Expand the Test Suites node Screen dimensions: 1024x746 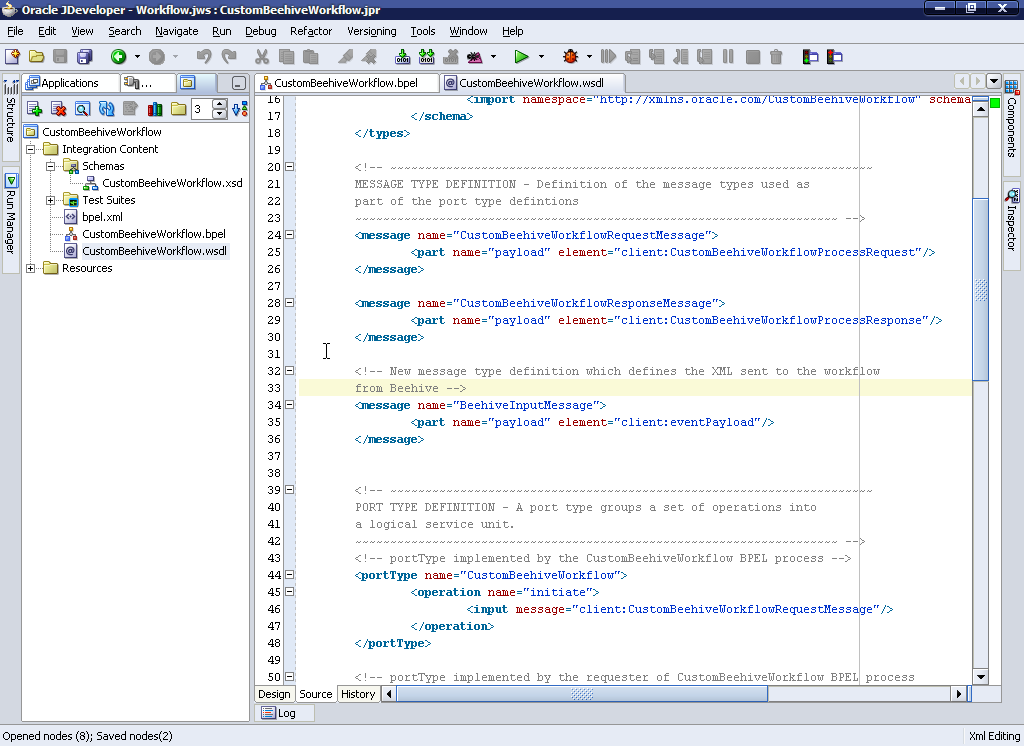click(x=48, y=199)
